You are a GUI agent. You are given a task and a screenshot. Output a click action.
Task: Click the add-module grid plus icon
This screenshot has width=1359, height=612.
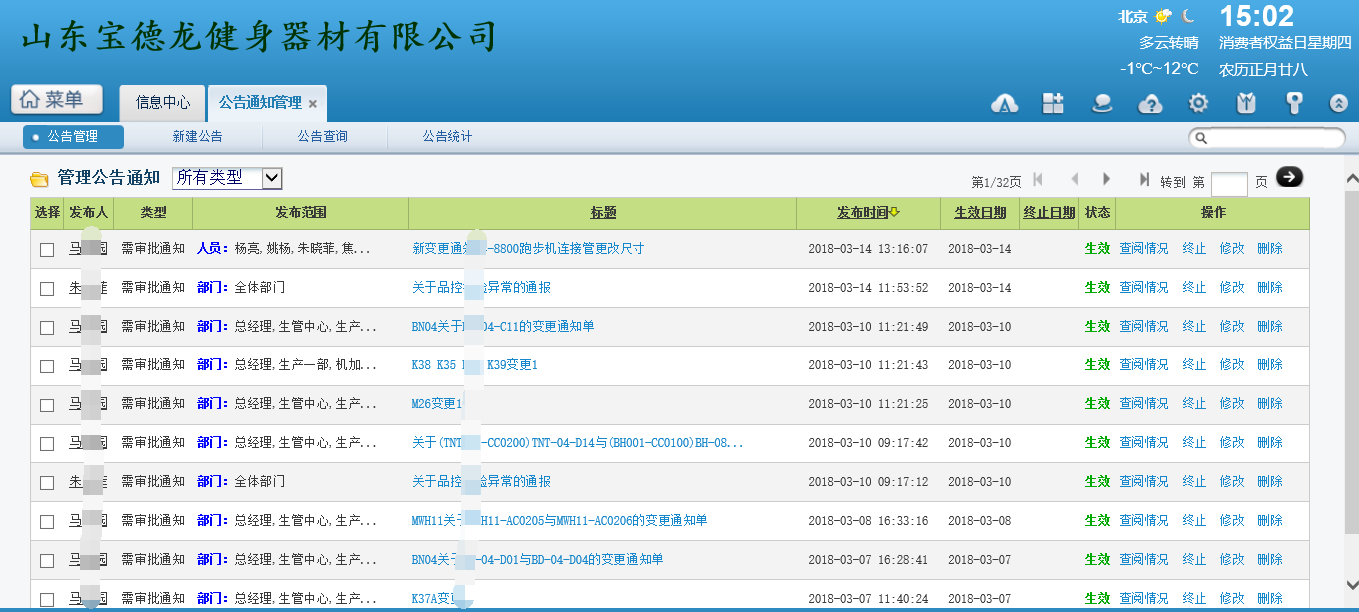pos(1053,103)
